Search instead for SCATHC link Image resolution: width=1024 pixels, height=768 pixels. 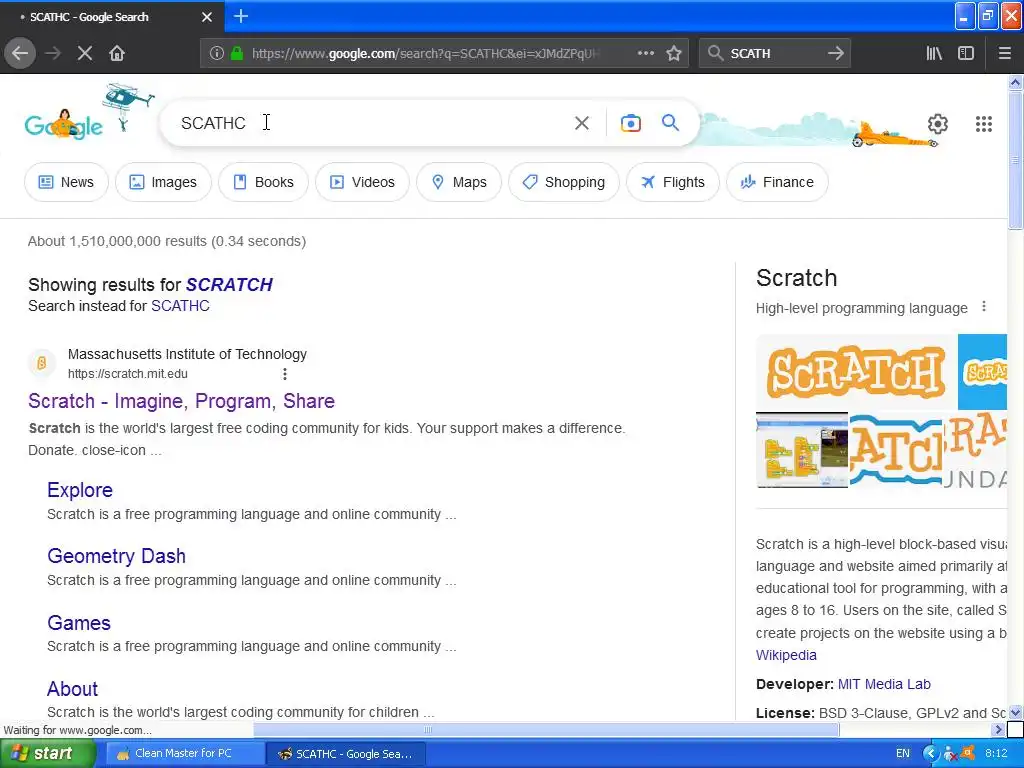click(x=180, y=306)
